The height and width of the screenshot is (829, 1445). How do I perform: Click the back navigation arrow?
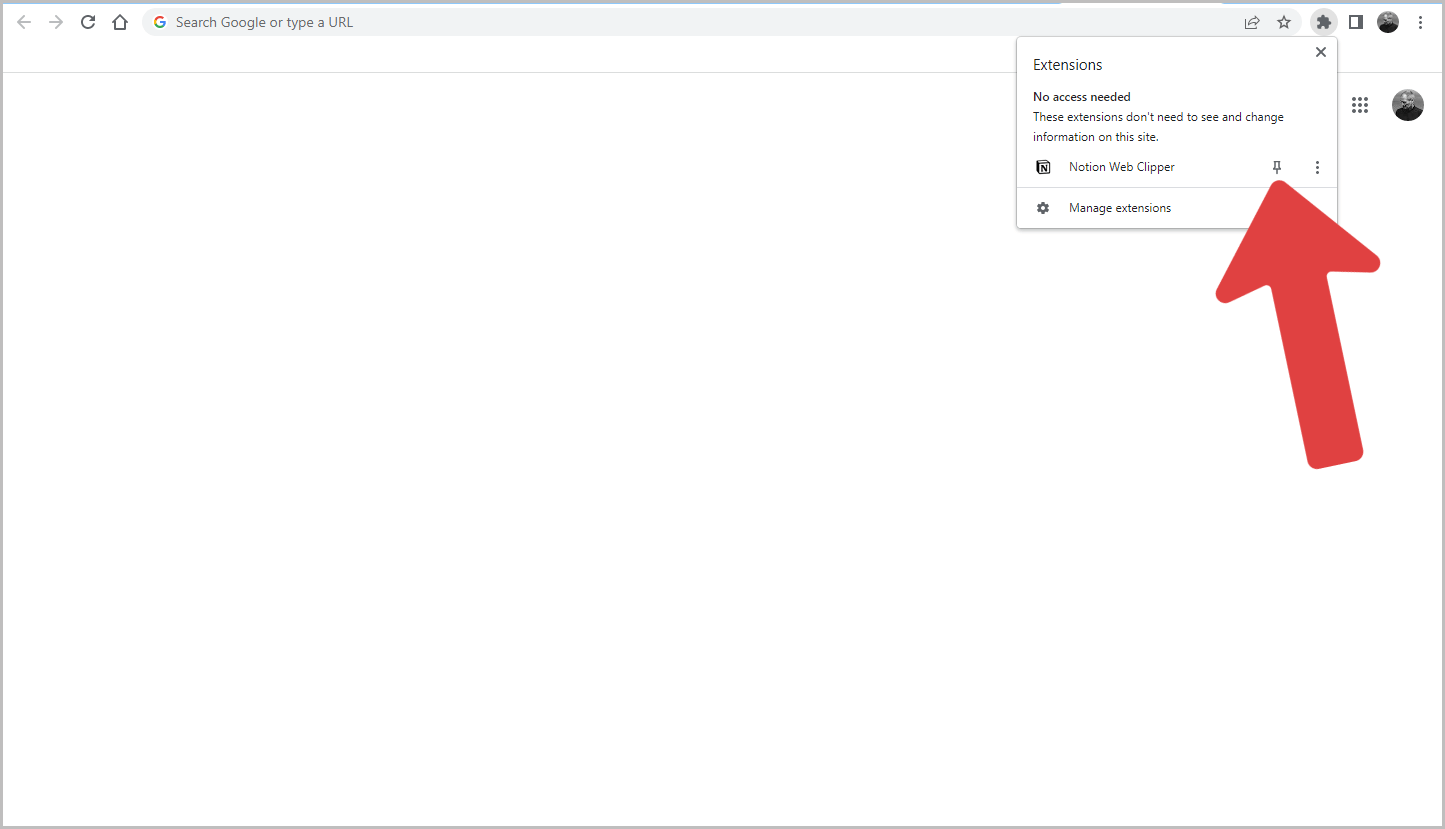coord(23,21)
